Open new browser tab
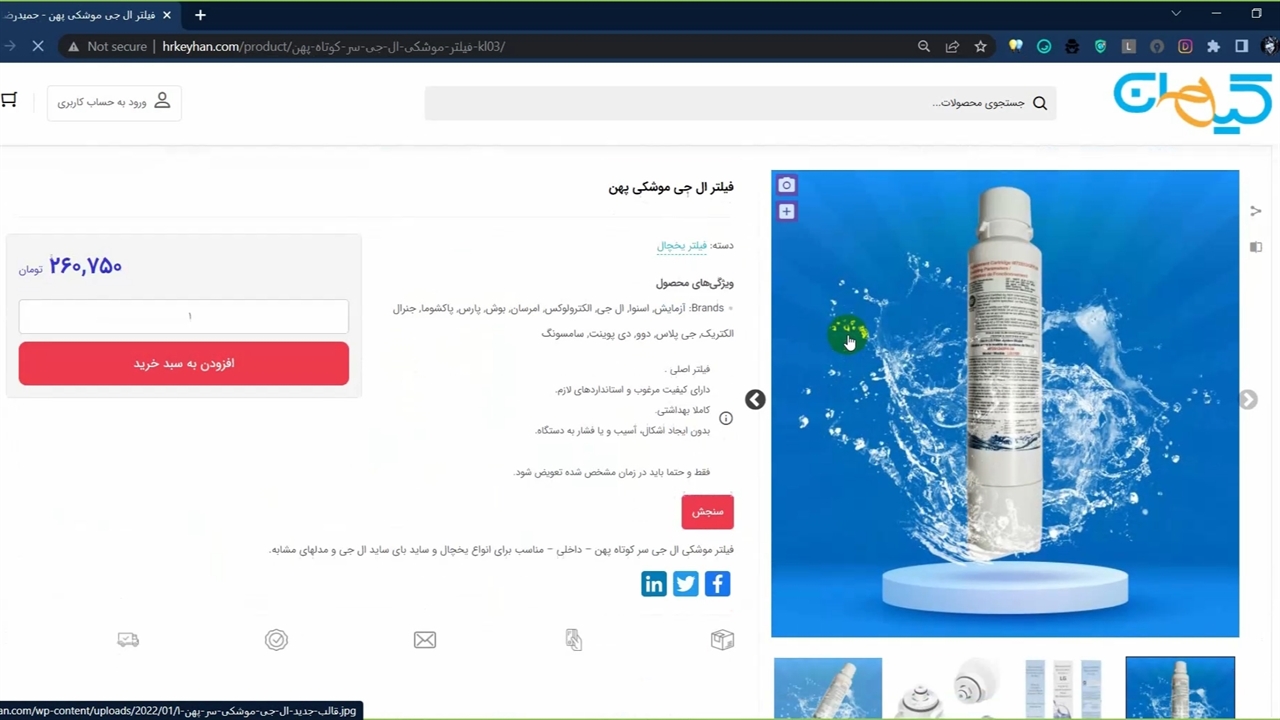The image size is (1280, 720). (x=200, y=15)
